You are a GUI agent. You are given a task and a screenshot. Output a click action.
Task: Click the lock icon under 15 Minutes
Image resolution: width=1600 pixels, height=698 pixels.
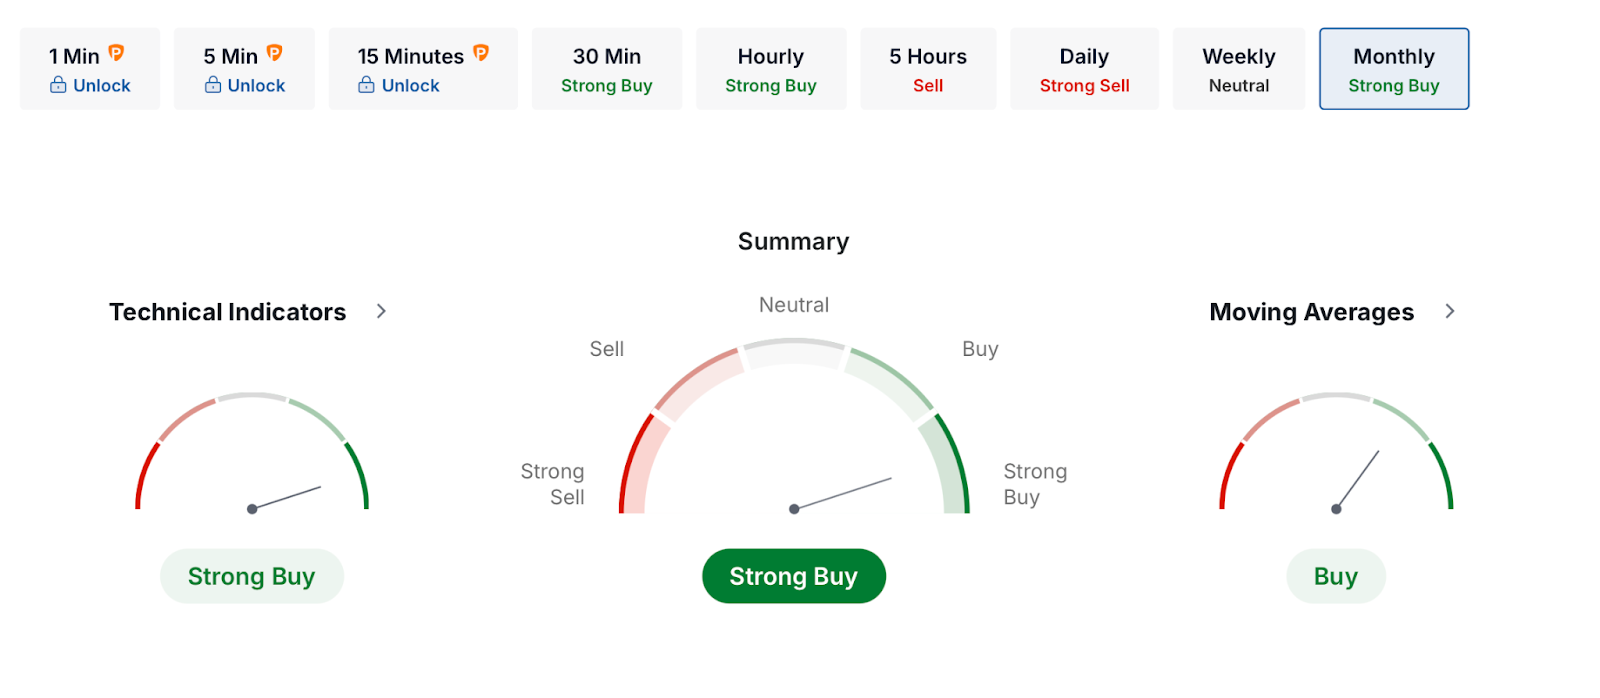367,85
